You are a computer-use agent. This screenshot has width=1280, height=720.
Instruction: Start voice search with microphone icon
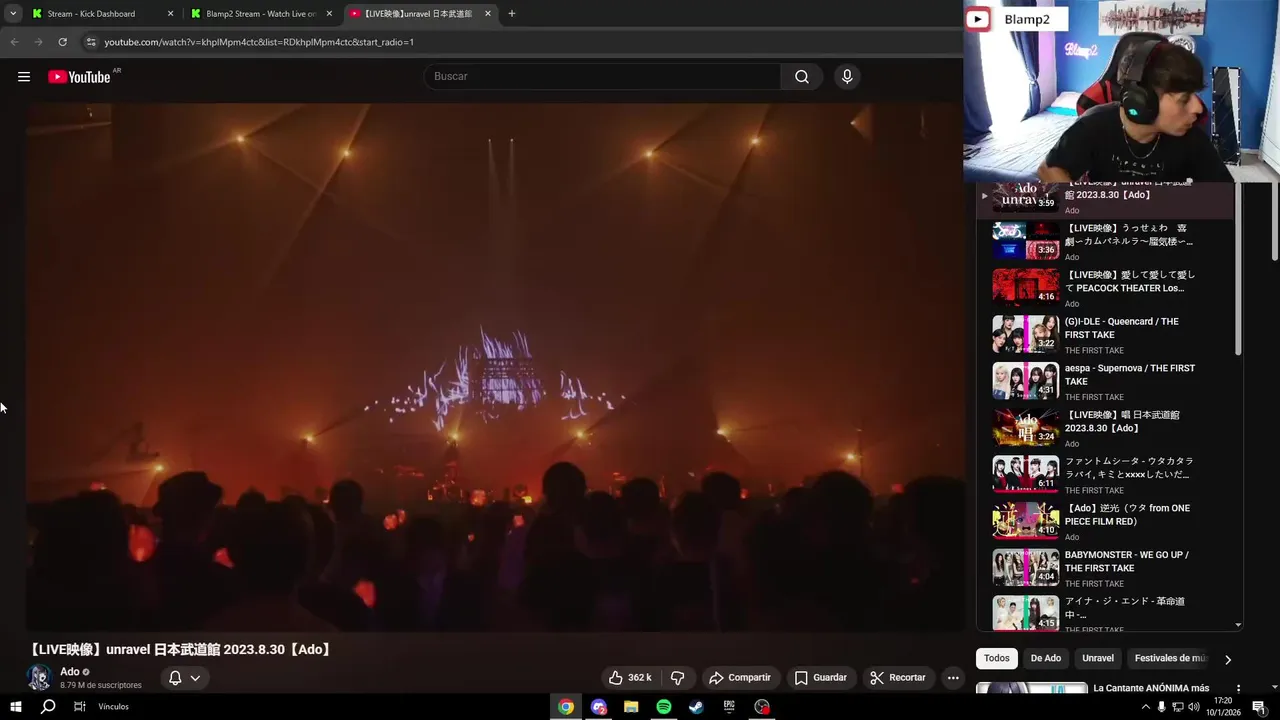[x=847, y=77]
